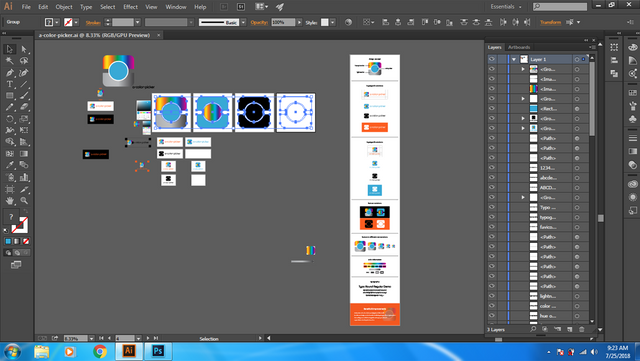Go to the next artboard

pyautogui.click(x=148, y=338)
